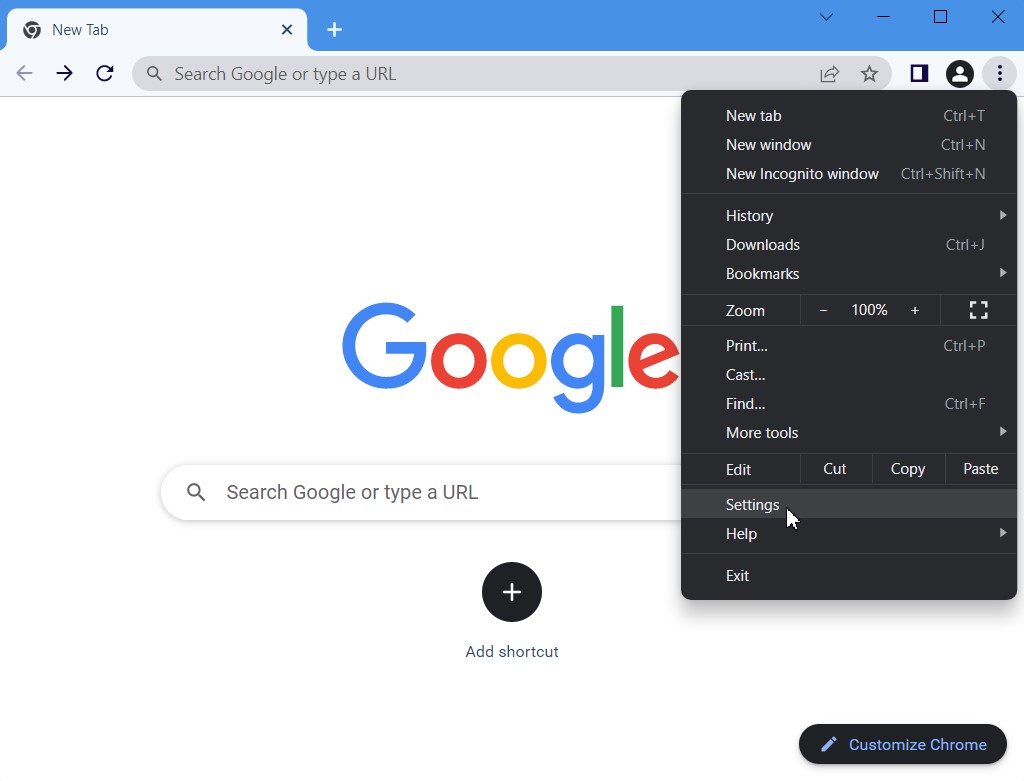The height and width of the screenshot is (781, 1024).
Task: Click the share page icon in address bar
Action: click(x=829, y=74)
